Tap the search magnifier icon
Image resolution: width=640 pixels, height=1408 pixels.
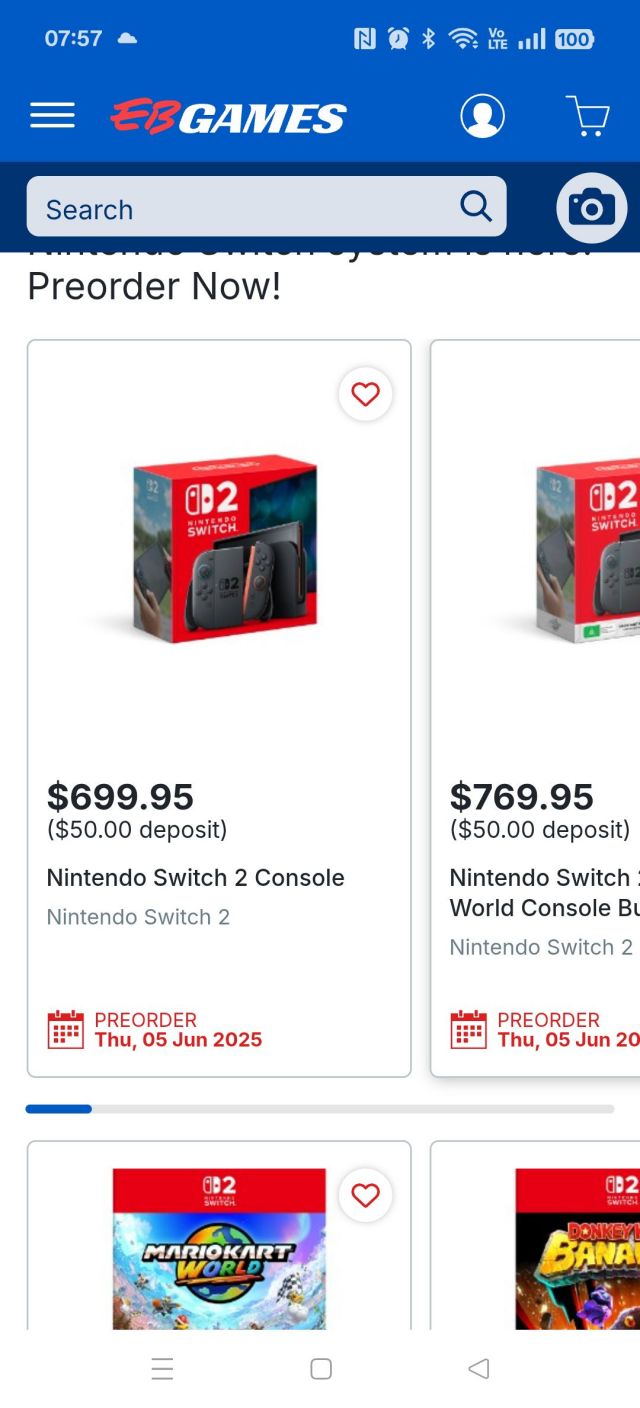(476, 205)
